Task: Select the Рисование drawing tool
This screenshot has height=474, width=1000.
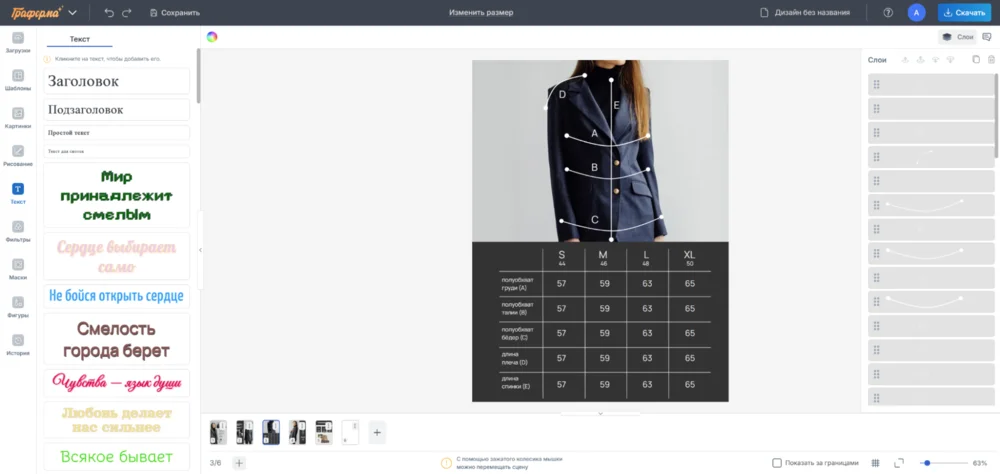Action: click(x=18, y=156)
